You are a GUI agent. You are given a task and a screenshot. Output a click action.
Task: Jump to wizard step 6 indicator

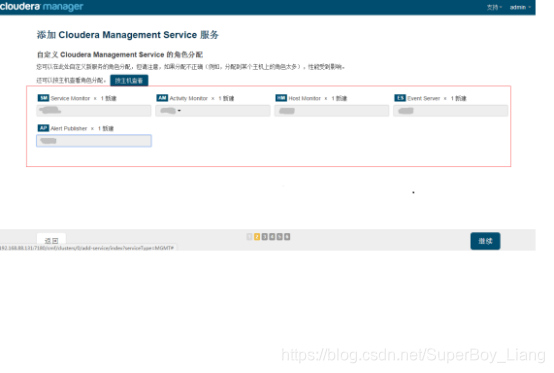tap(287, 237)
